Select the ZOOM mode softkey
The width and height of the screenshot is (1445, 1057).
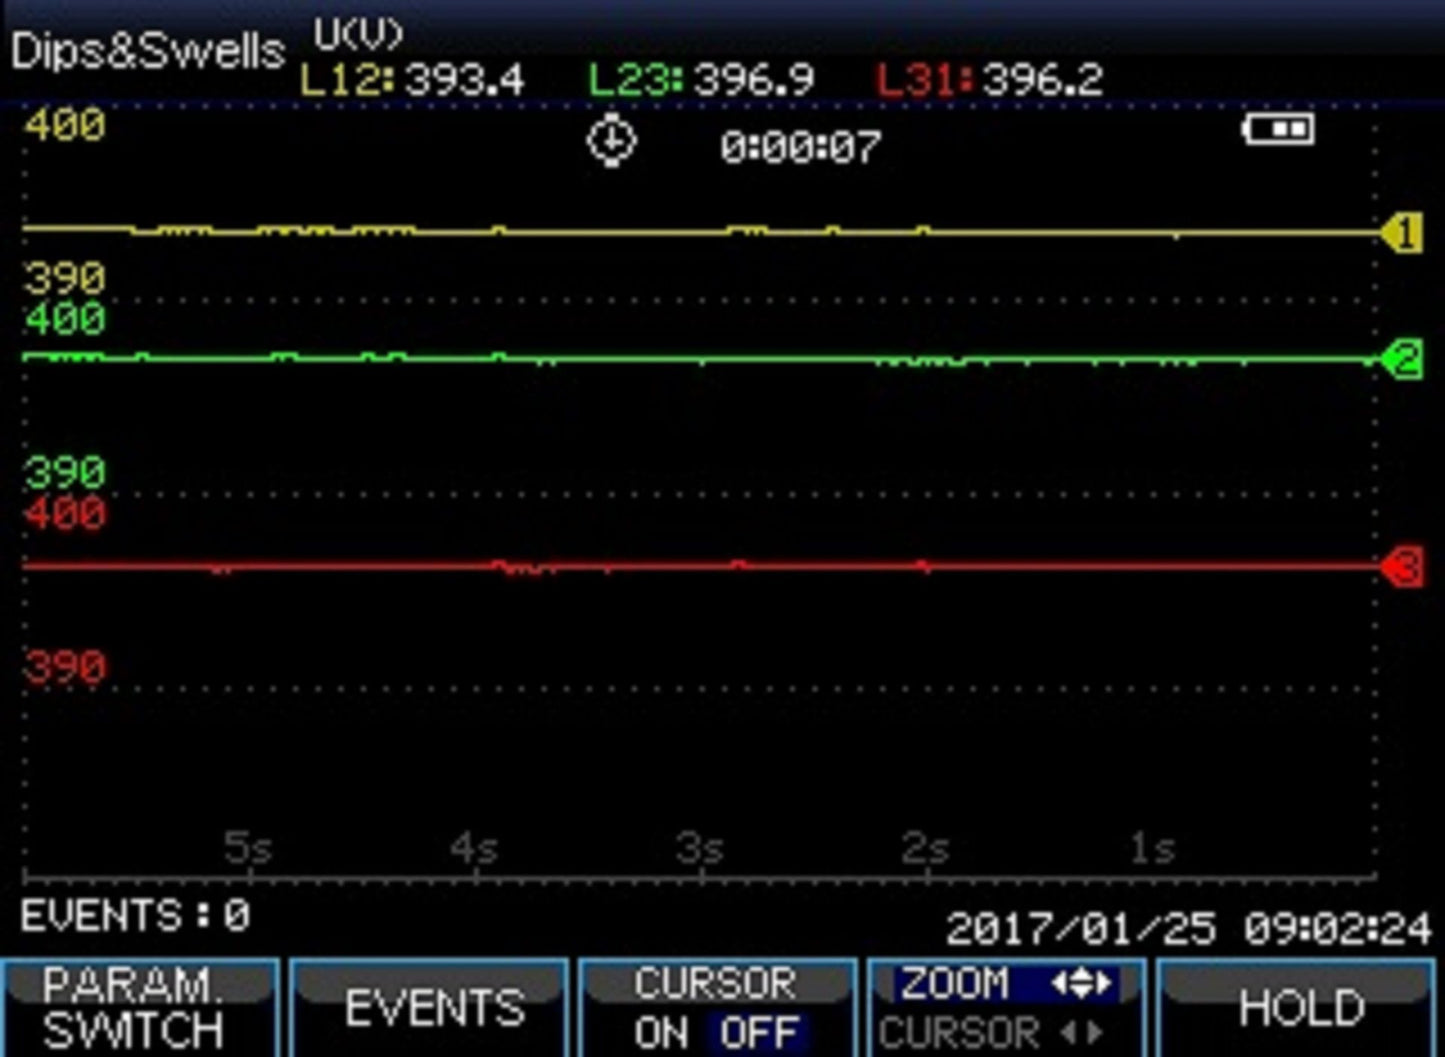click(x=955, y=984)
